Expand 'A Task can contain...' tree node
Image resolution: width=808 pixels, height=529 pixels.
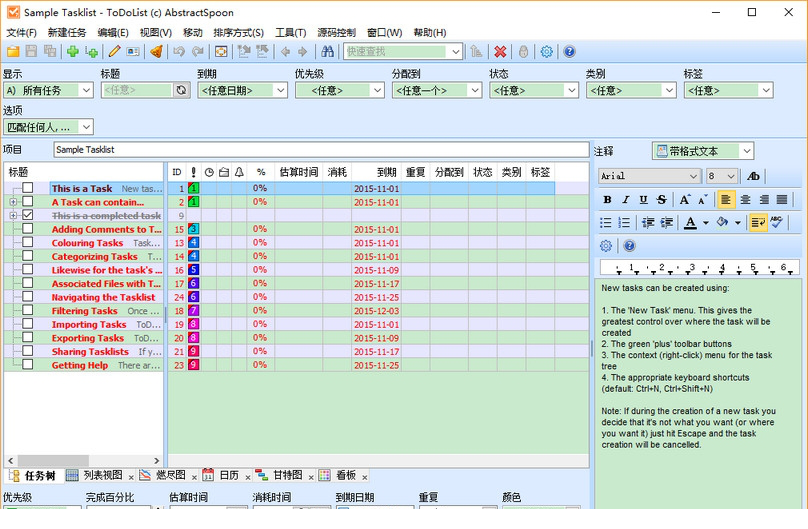click(13, 202)
